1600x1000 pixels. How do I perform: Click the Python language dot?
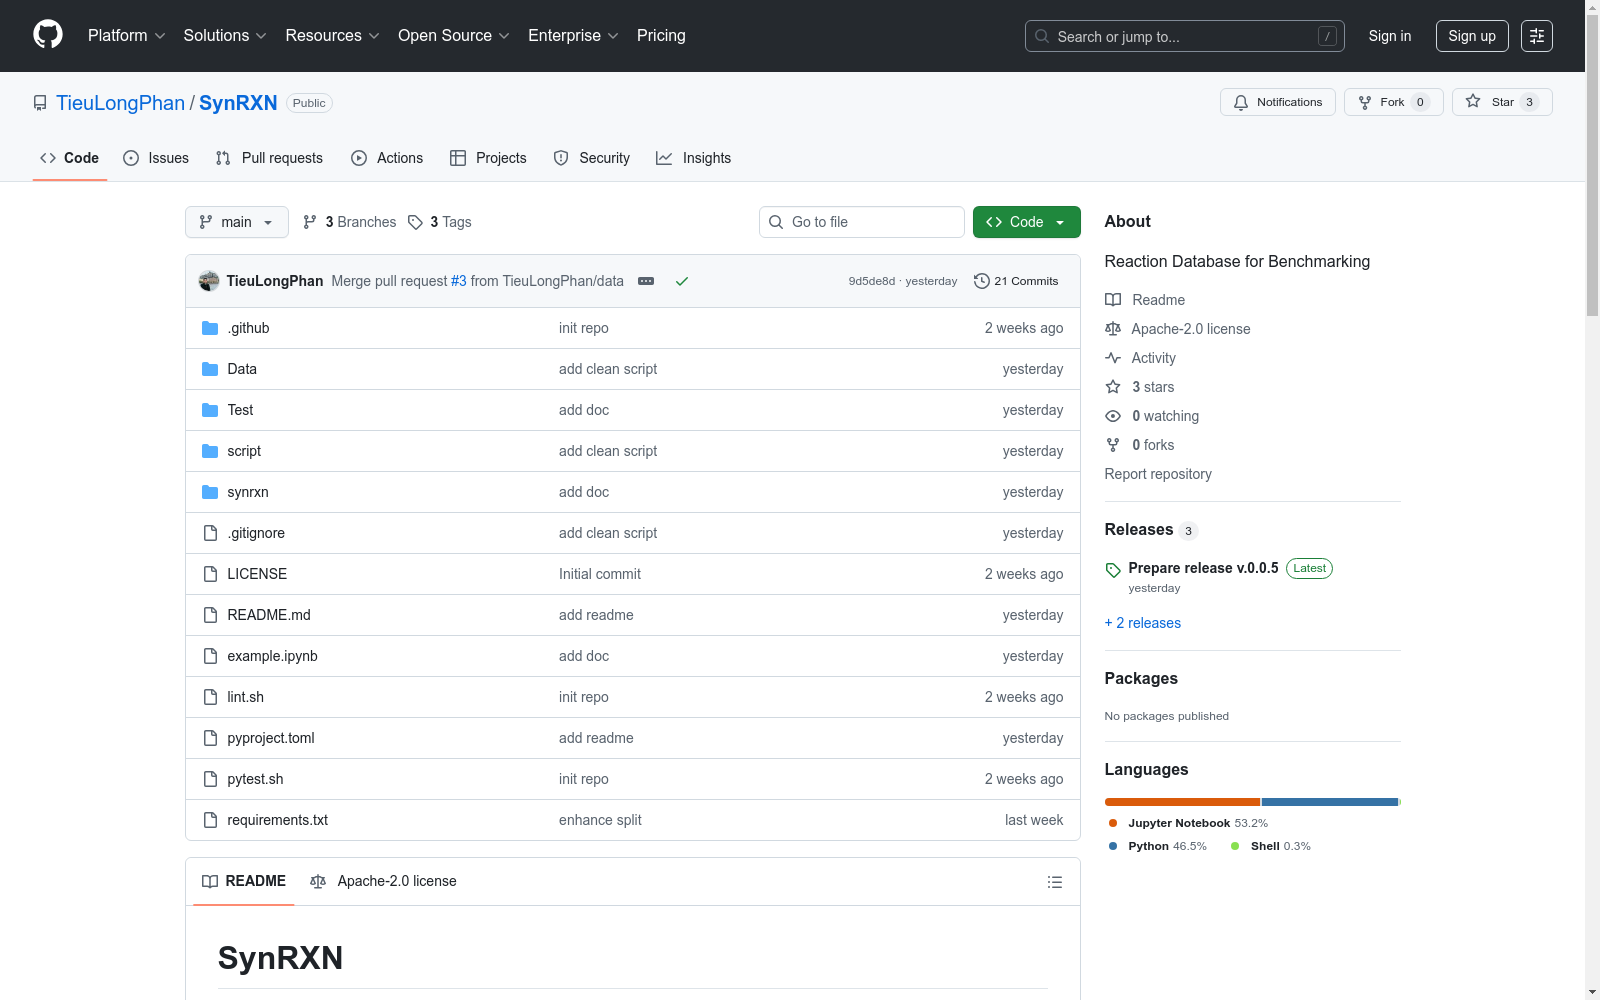pos(1113,846)
